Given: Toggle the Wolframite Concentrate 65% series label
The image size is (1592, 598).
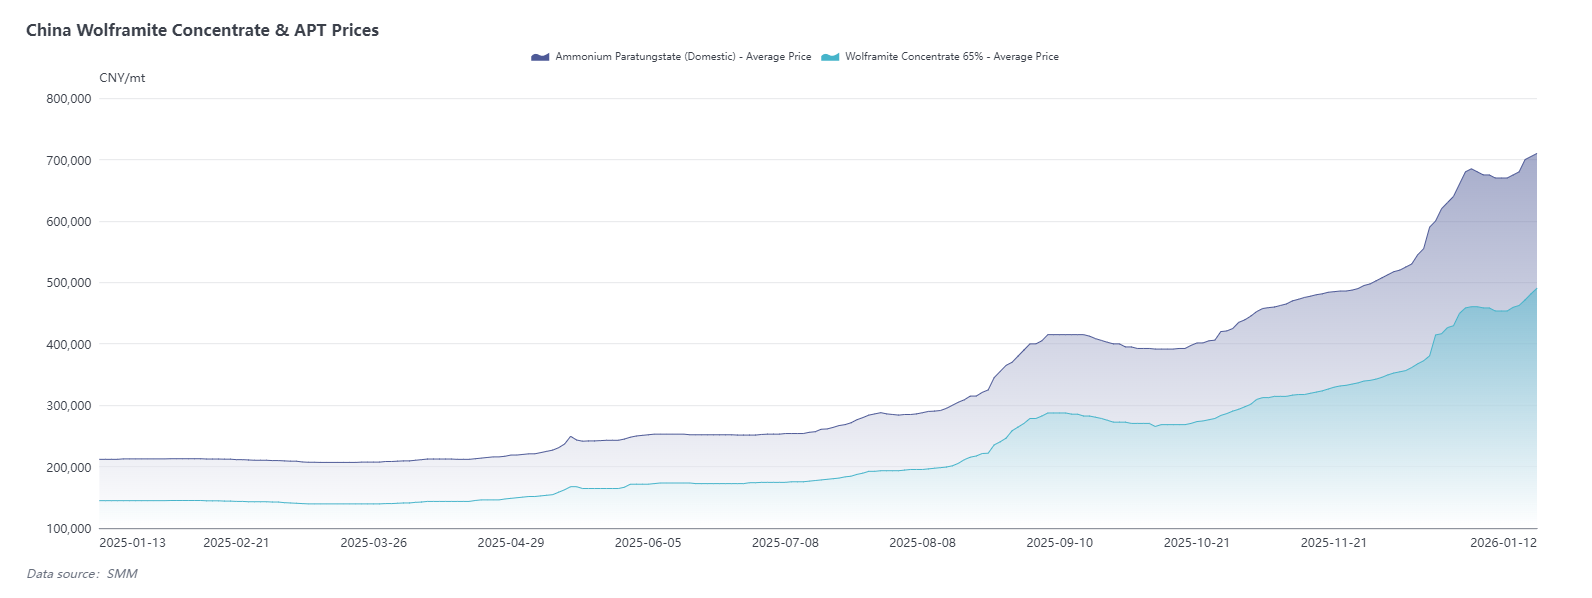Looking at the screenshot, I should coord(951,57).
